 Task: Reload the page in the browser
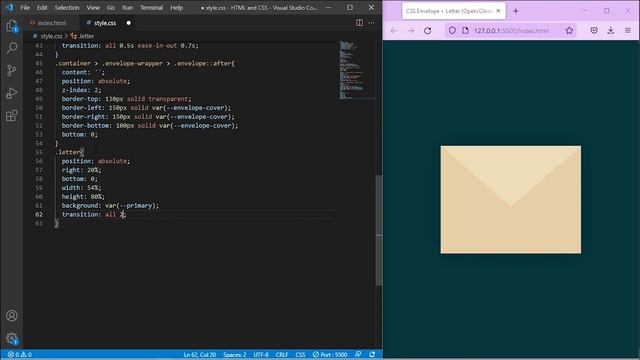427,31
